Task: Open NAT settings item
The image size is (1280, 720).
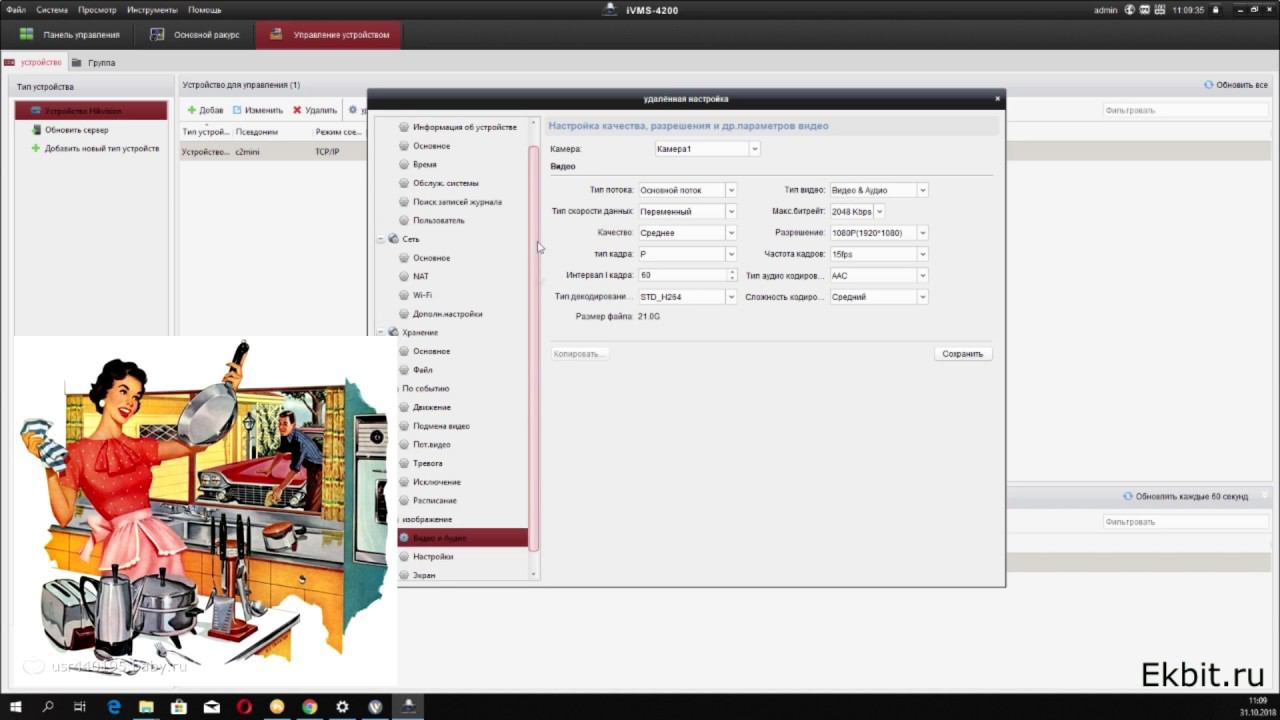Action: 420,276
